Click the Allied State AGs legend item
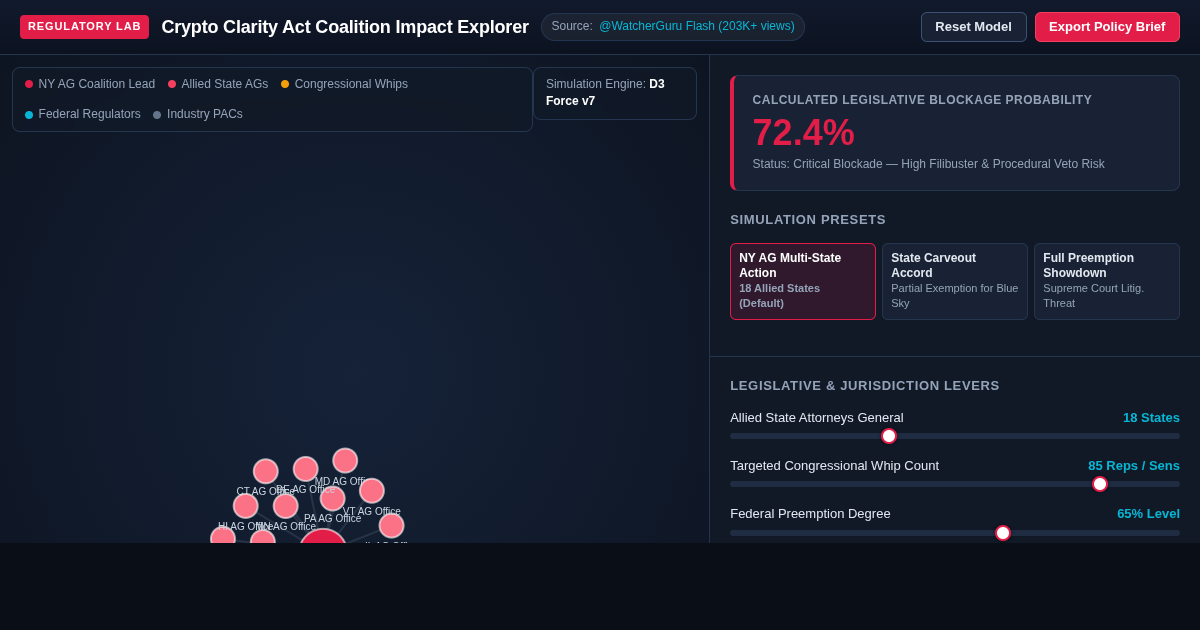 [x=218, y=84]
